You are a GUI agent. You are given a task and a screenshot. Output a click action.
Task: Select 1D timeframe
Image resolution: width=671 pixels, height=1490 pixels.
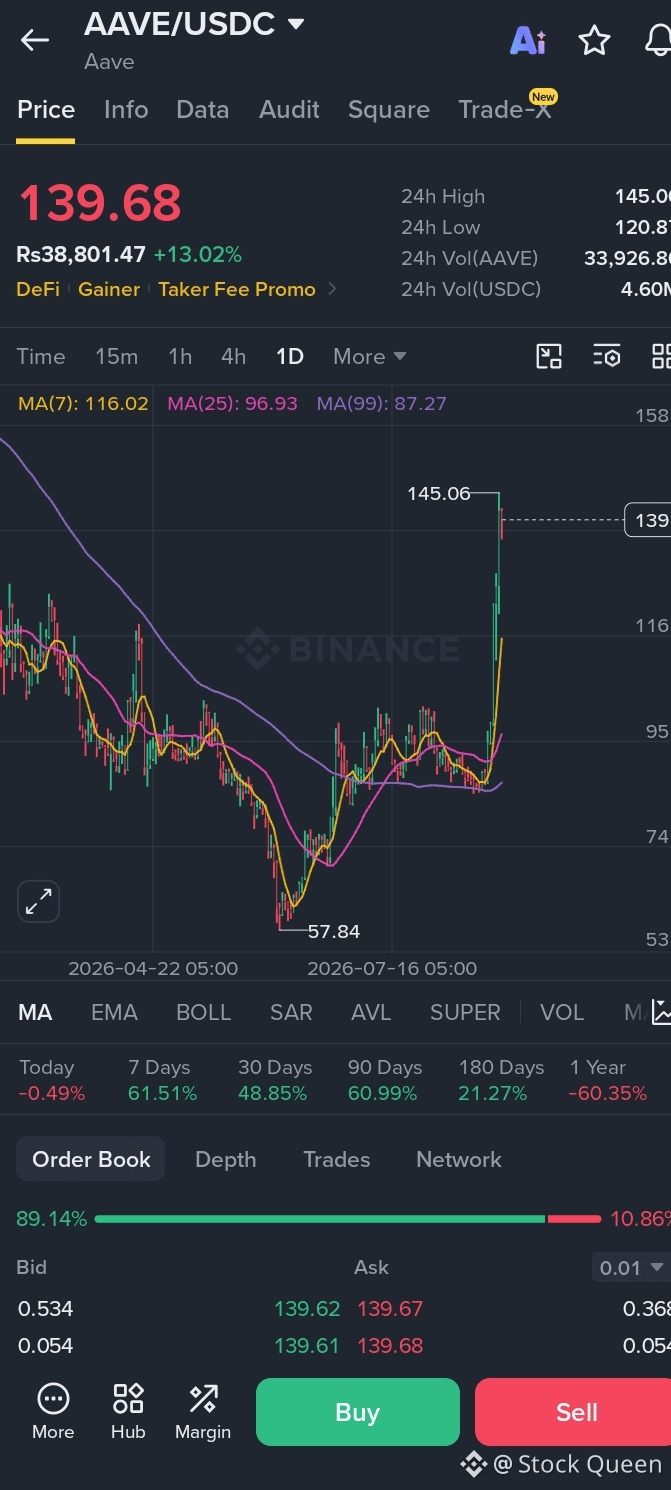290,356
